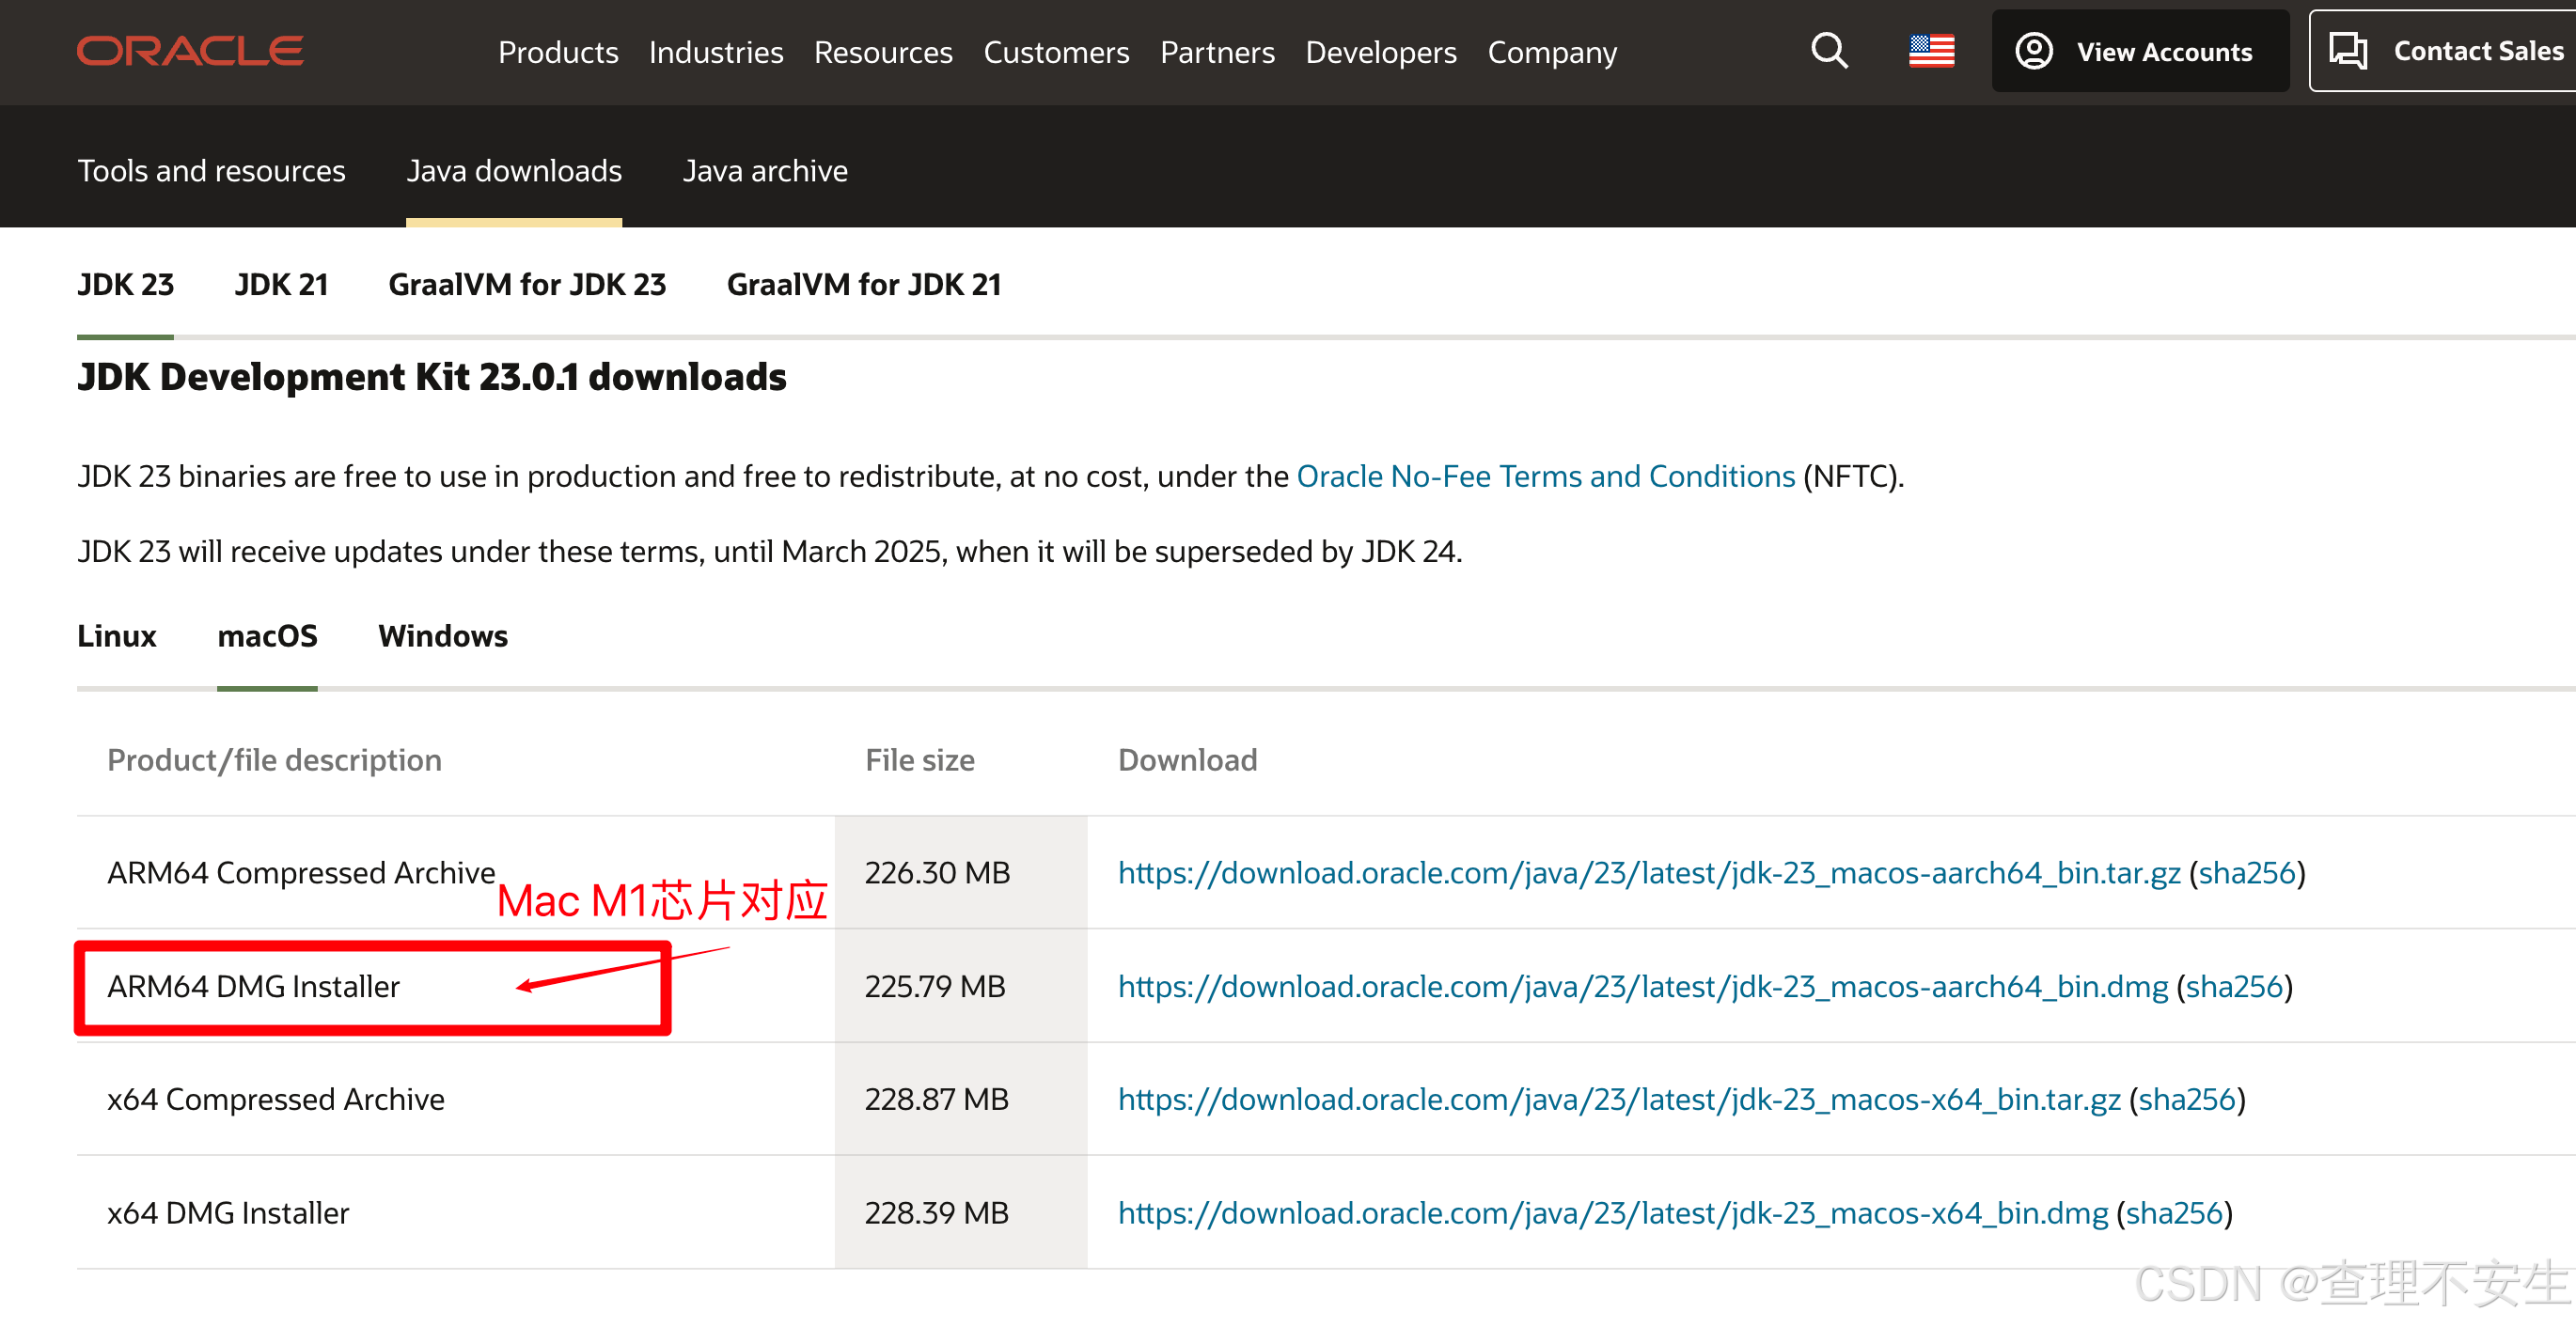
Task: Click the View Accounts button
Action: (x=2140, y=51)
